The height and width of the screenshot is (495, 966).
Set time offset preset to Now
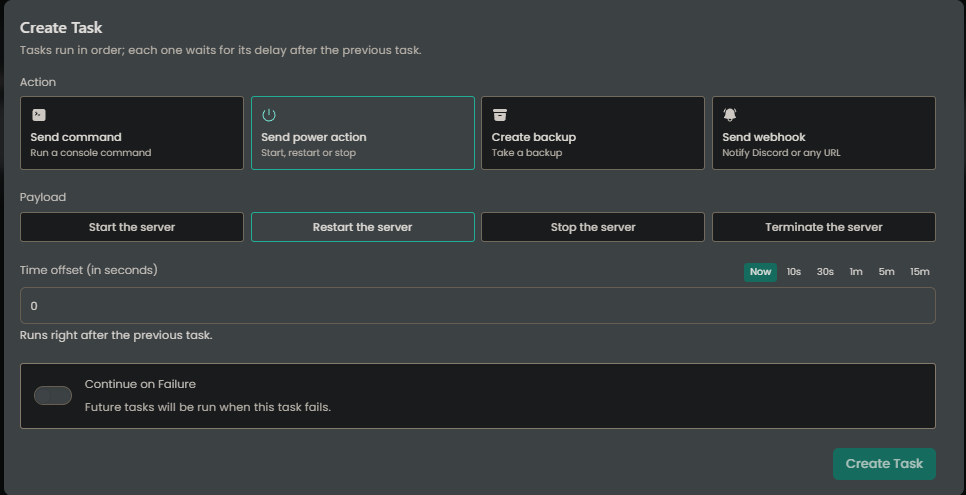[x=760, y=272]
